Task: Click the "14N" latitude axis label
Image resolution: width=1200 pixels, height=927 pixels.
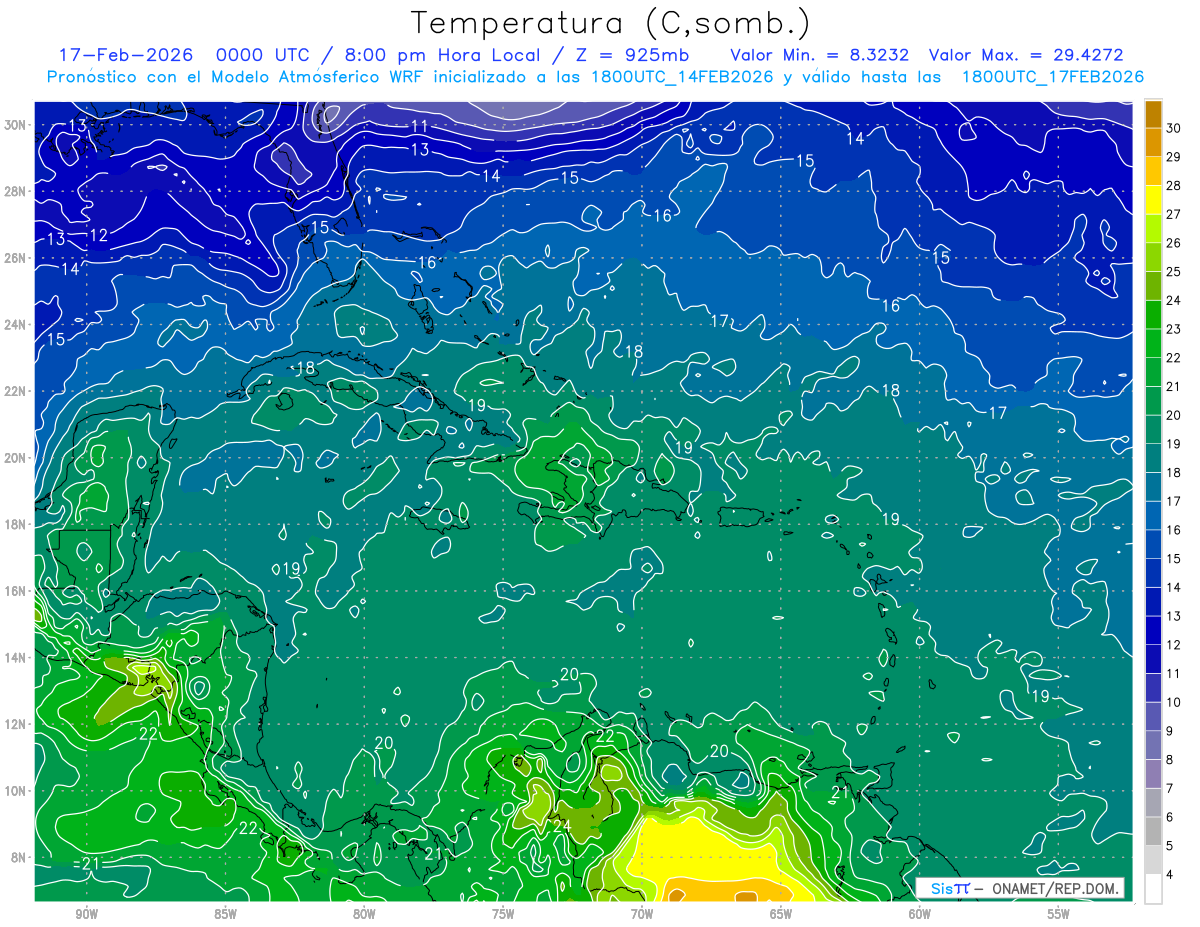Action: point(16,657)
